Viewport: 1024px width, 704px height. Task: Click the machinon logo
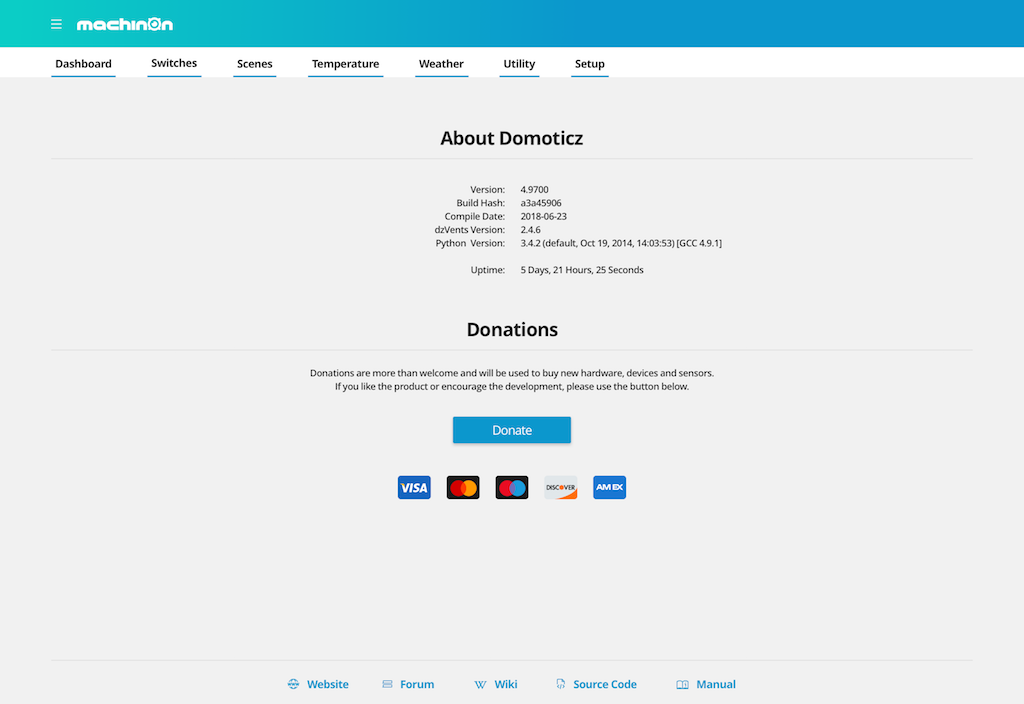[x=125, y=24]
